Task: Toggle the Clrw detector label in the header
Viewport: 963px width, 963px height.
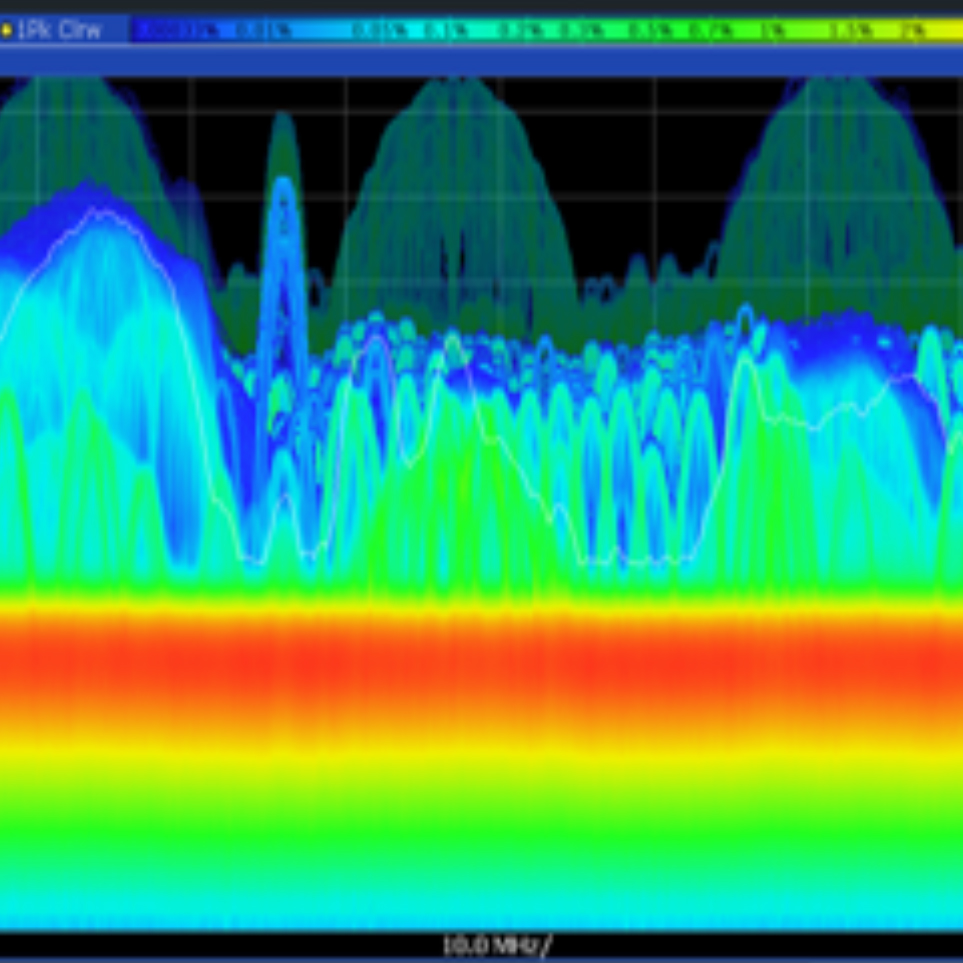Action: (80, 30)
